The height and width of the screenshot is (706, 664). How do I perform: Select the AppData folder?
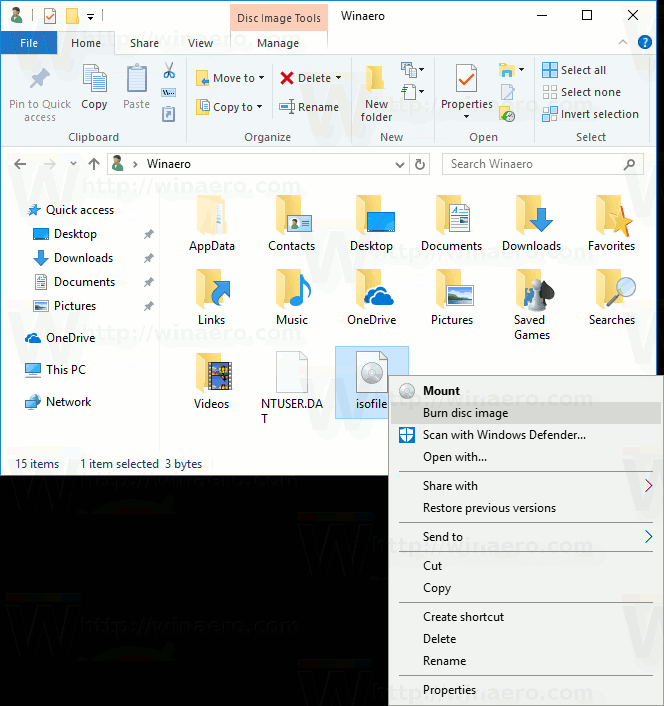coord(212,223)
